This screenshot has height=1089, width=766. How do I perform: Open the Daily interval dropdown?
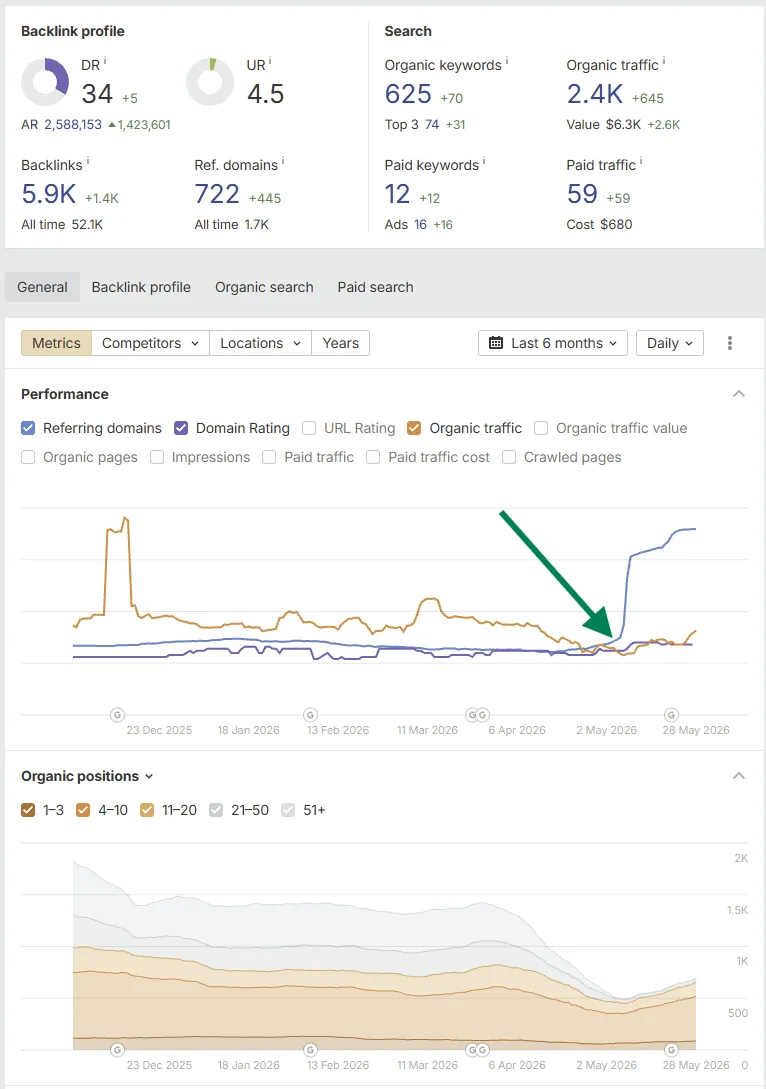(x=669, y=343)
